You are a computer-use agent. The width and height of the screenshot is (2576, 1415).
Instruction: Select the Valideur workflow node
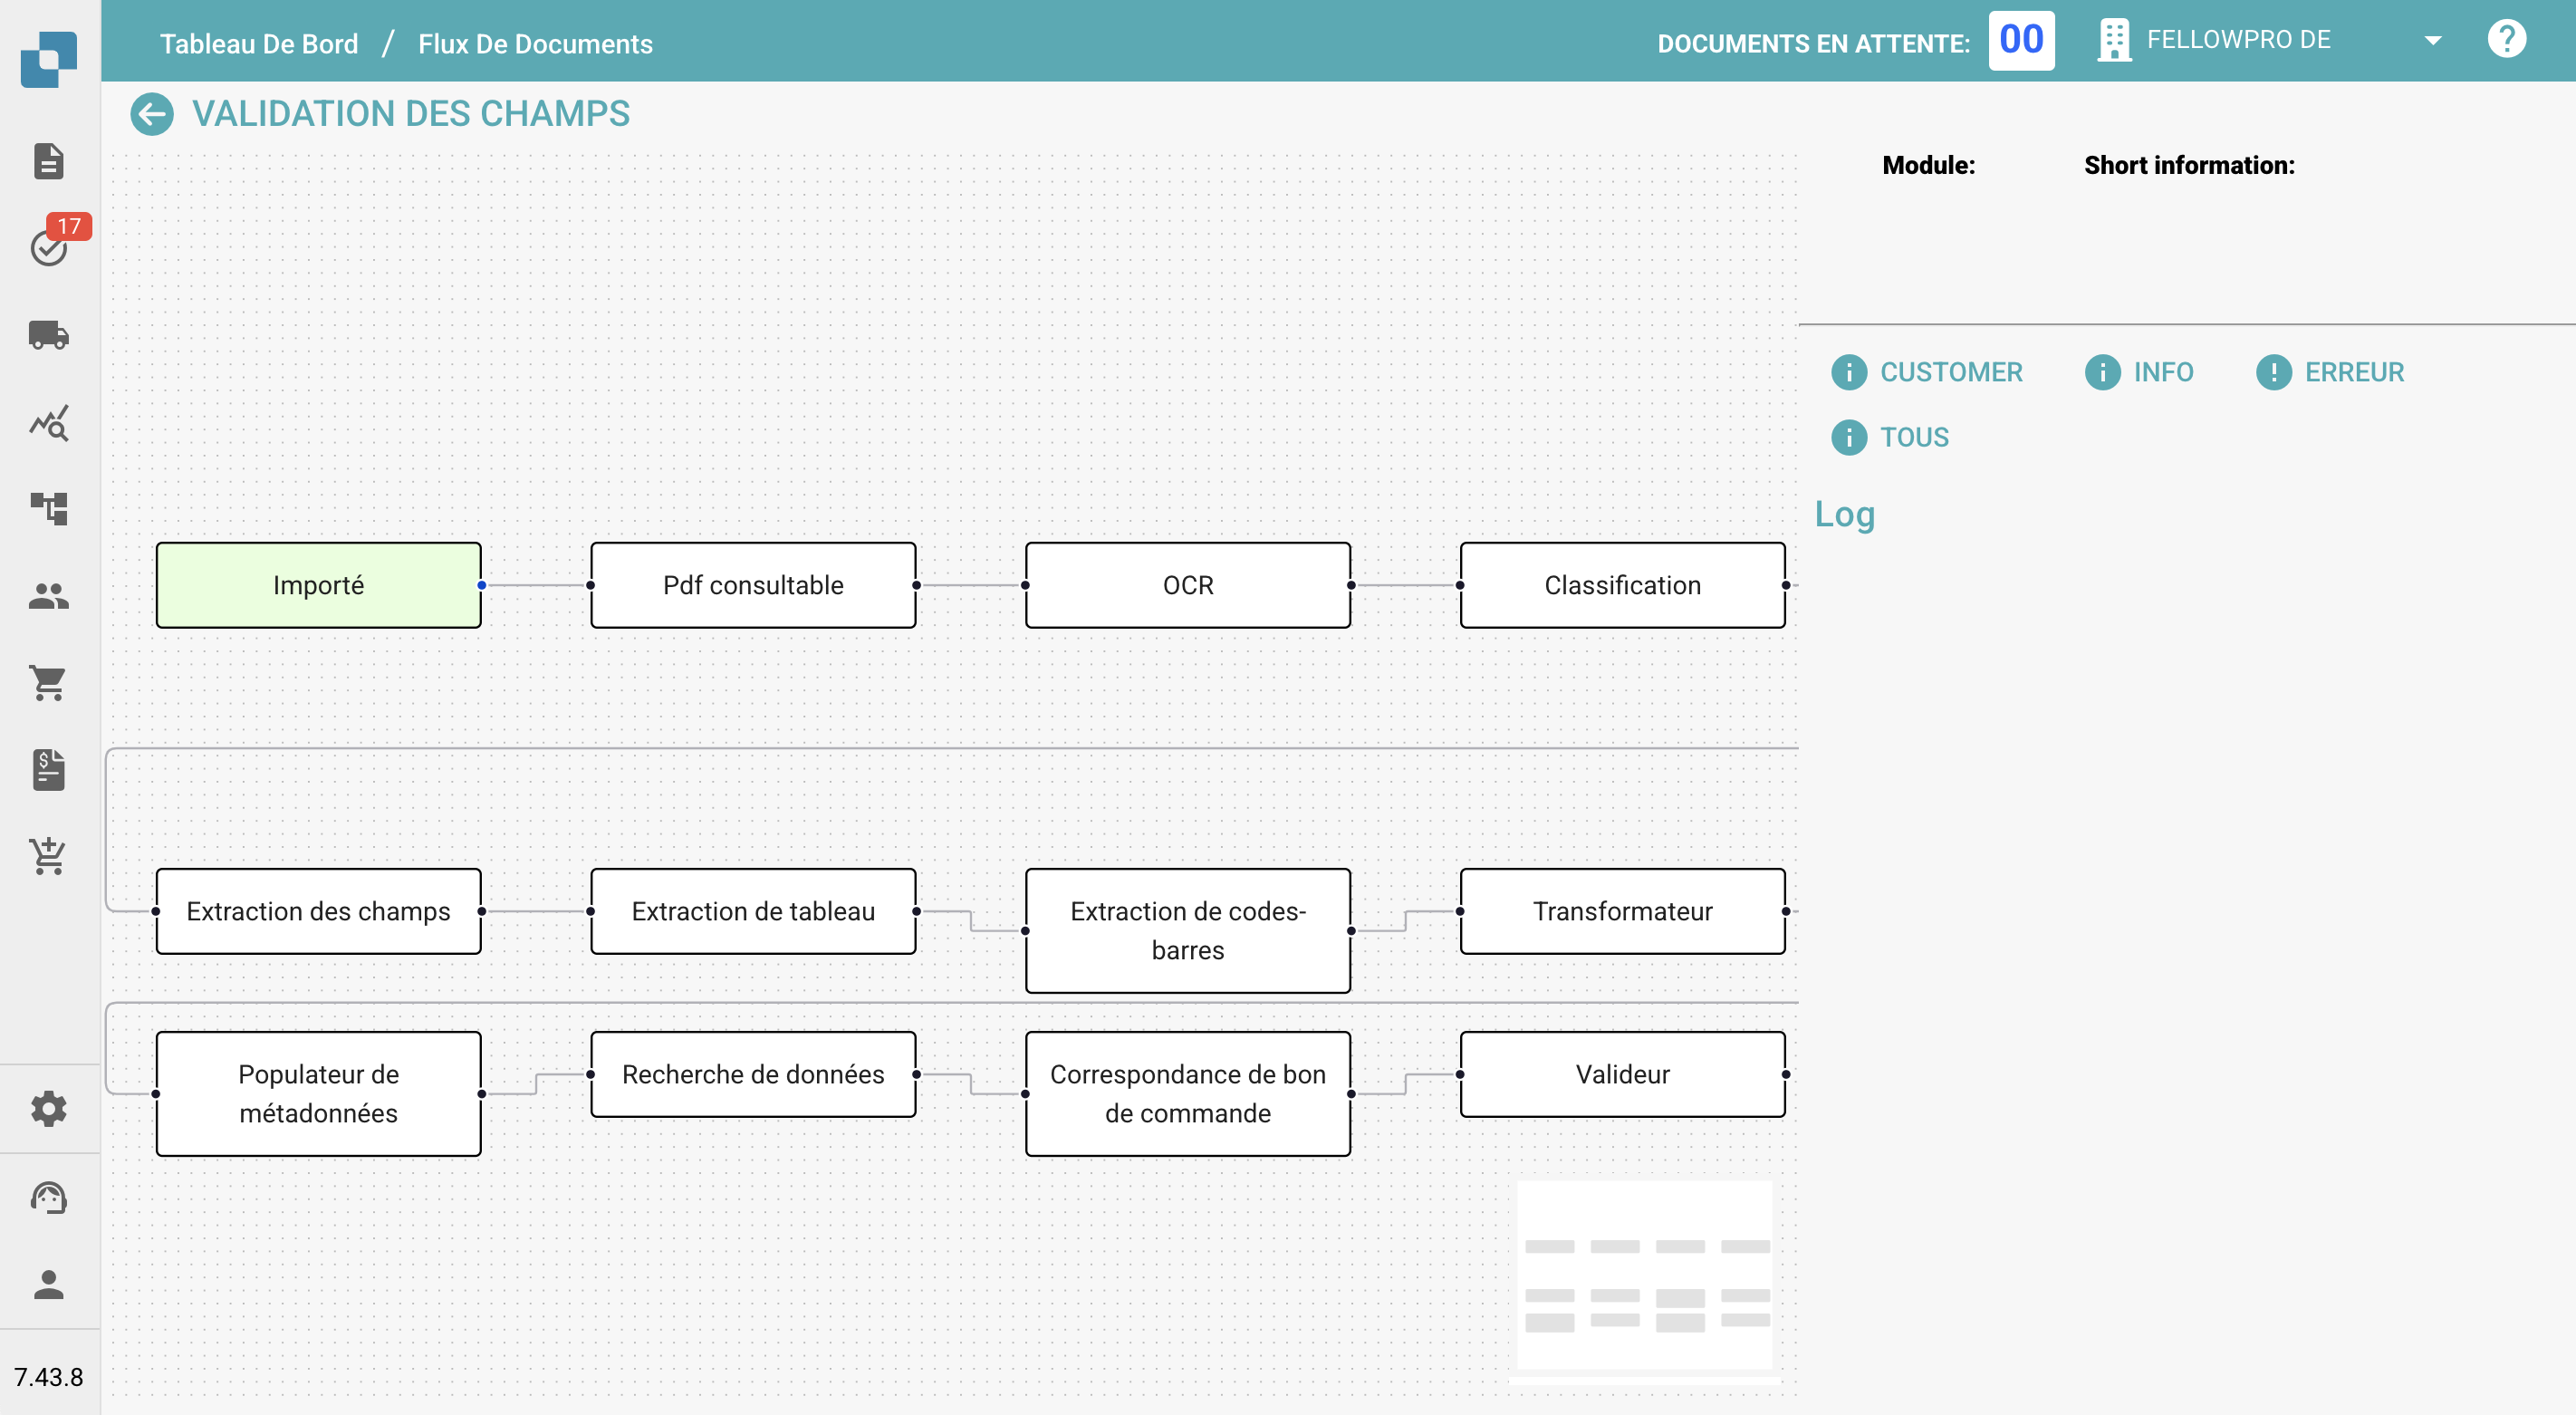(x=1622, y=1074)
